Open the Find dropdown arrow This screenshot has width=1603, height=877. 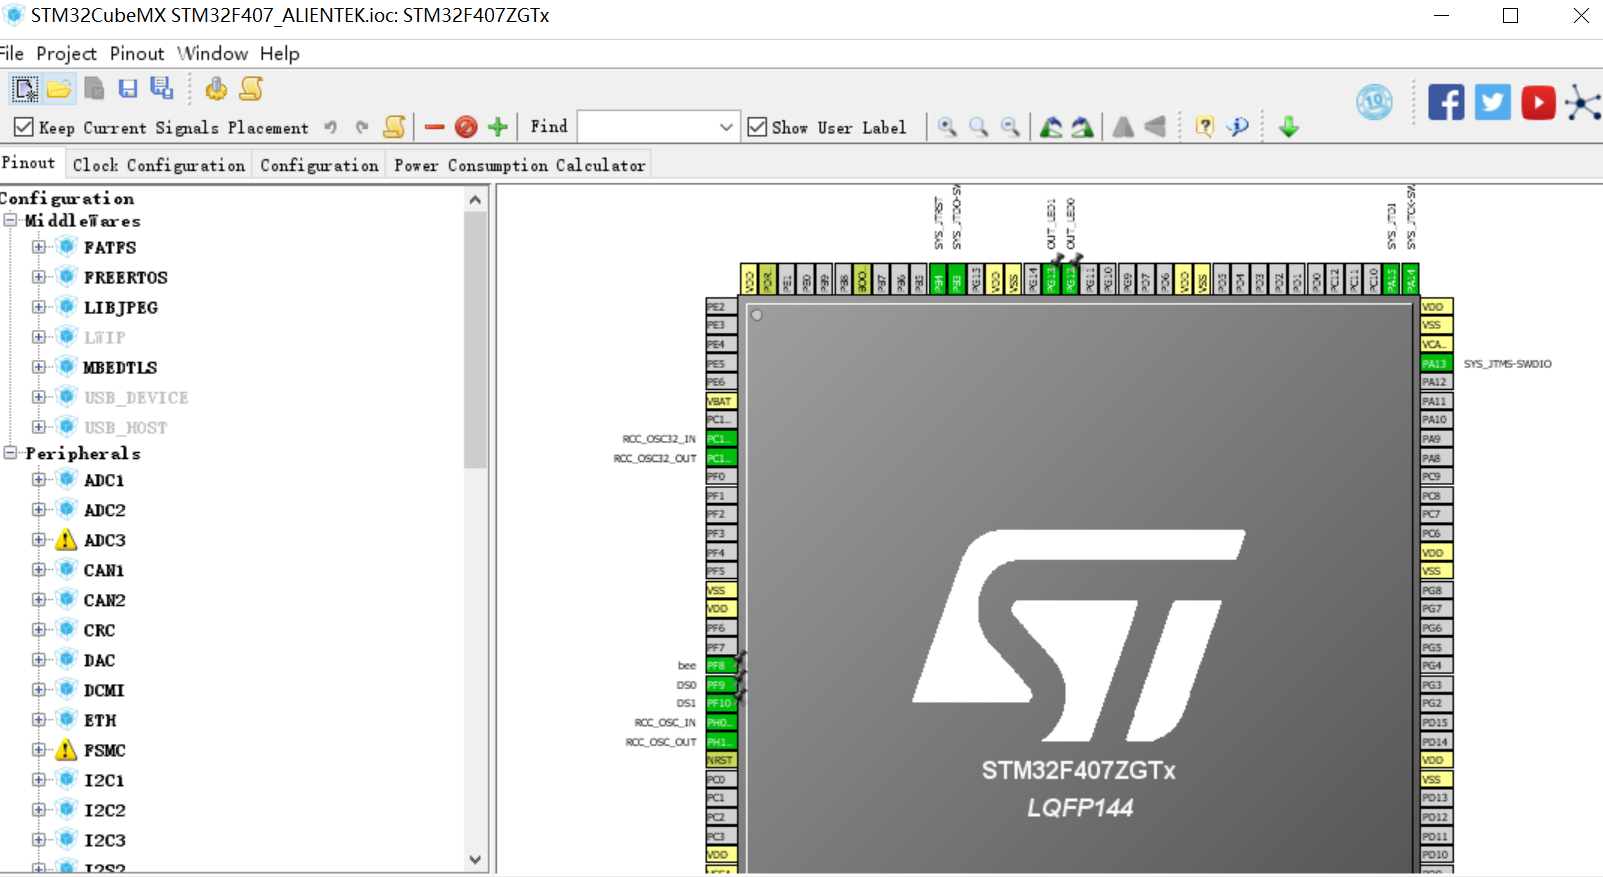726,127
